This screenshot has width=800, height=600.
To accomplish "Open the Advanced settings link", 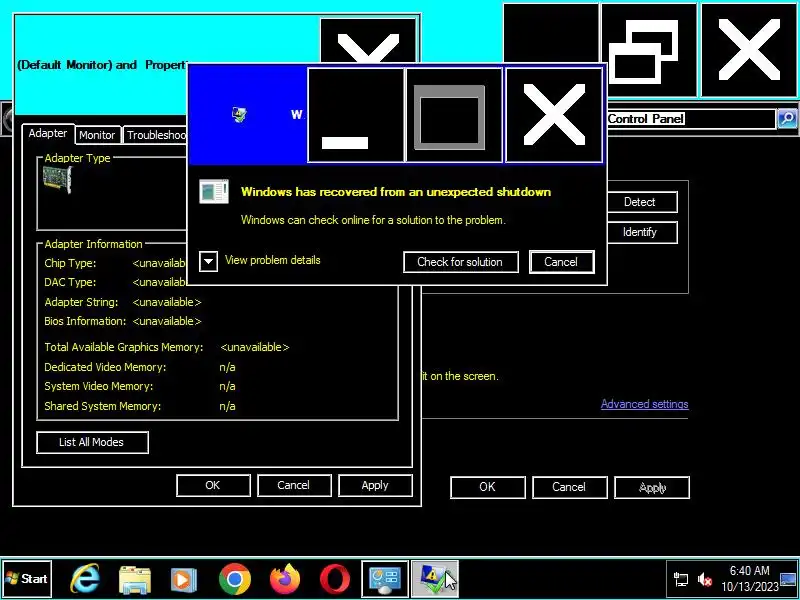I will click(644, 404).
